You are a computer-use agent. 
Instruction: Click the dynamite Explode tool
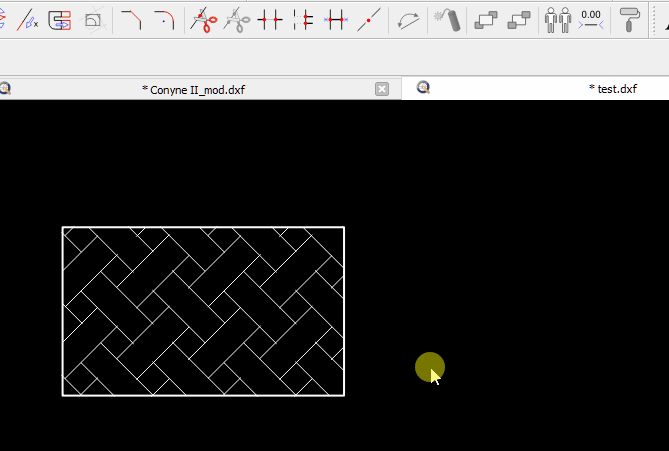tap(446, 18)
